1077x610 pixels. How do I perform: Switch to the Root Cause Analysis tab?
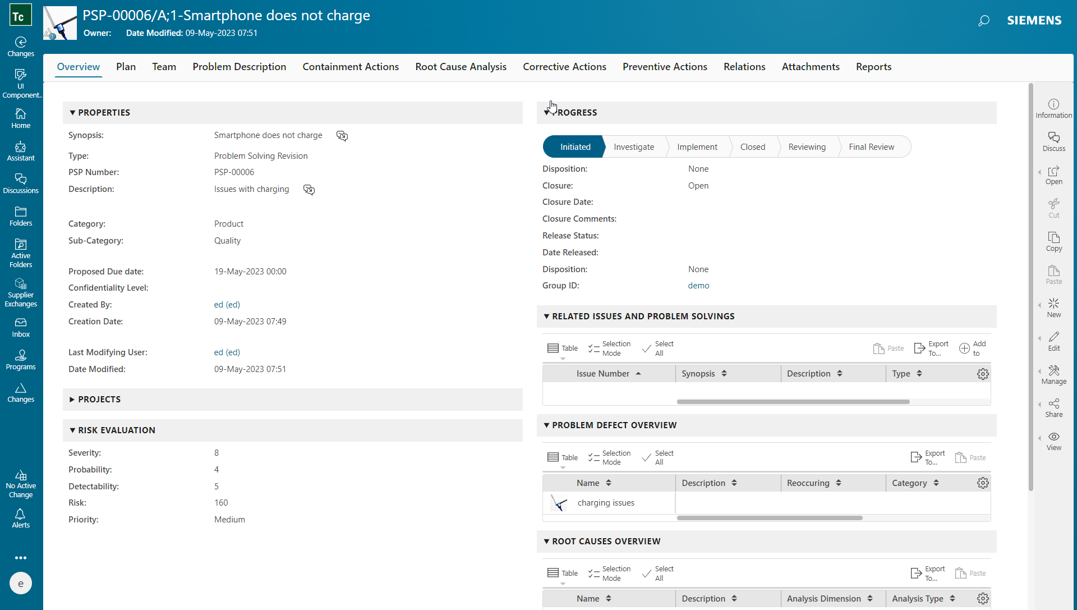click(x=460, y=66)
